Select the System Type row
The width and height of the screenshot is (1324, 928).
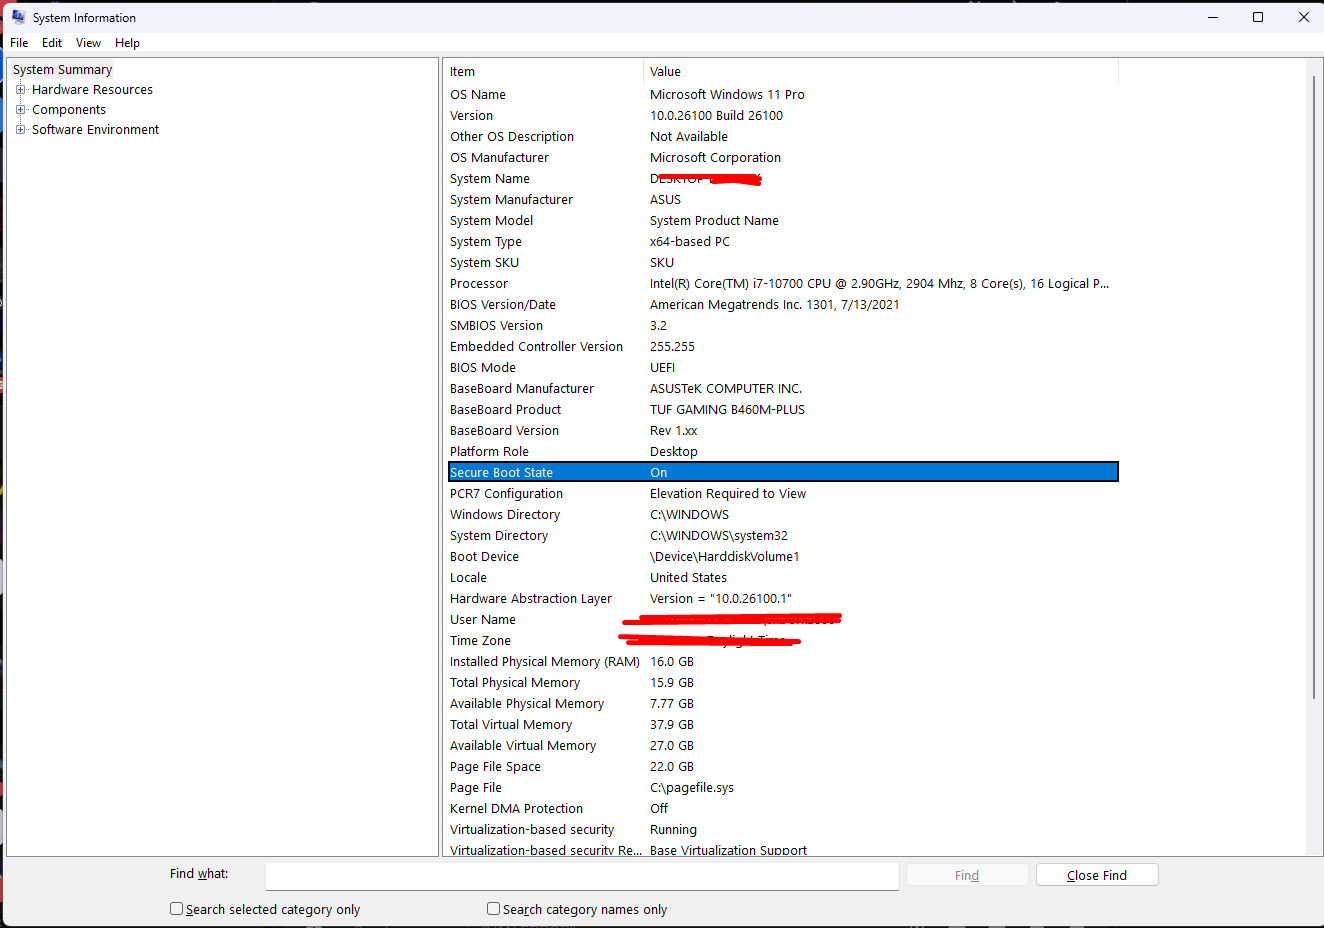783,241
